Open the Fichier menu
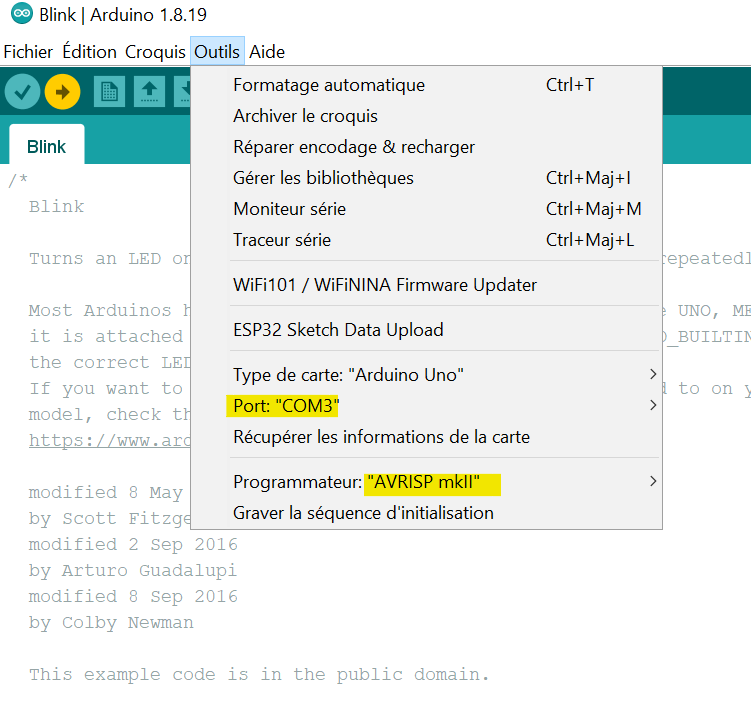Image resolution: width=751 pixels, height=714 pixels. (28, 52)
